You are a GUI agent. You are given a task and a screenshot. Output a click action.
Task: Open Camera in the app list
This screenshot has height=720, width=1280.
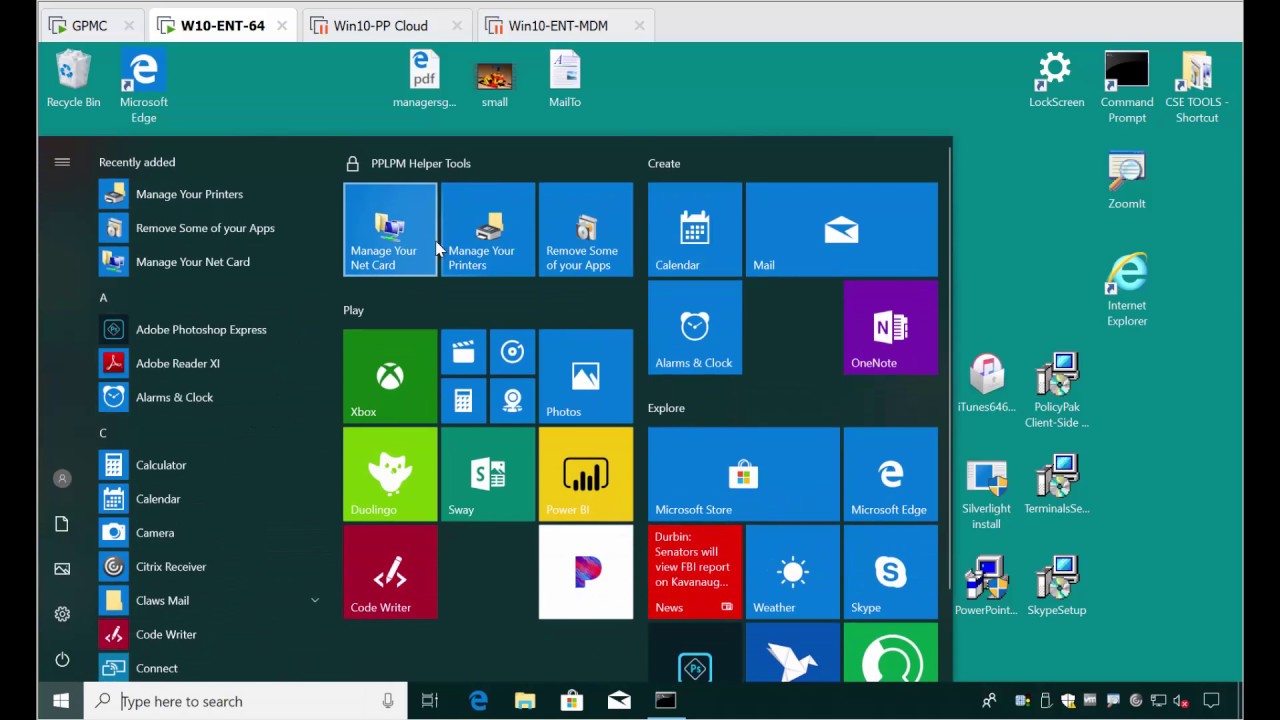210,532
